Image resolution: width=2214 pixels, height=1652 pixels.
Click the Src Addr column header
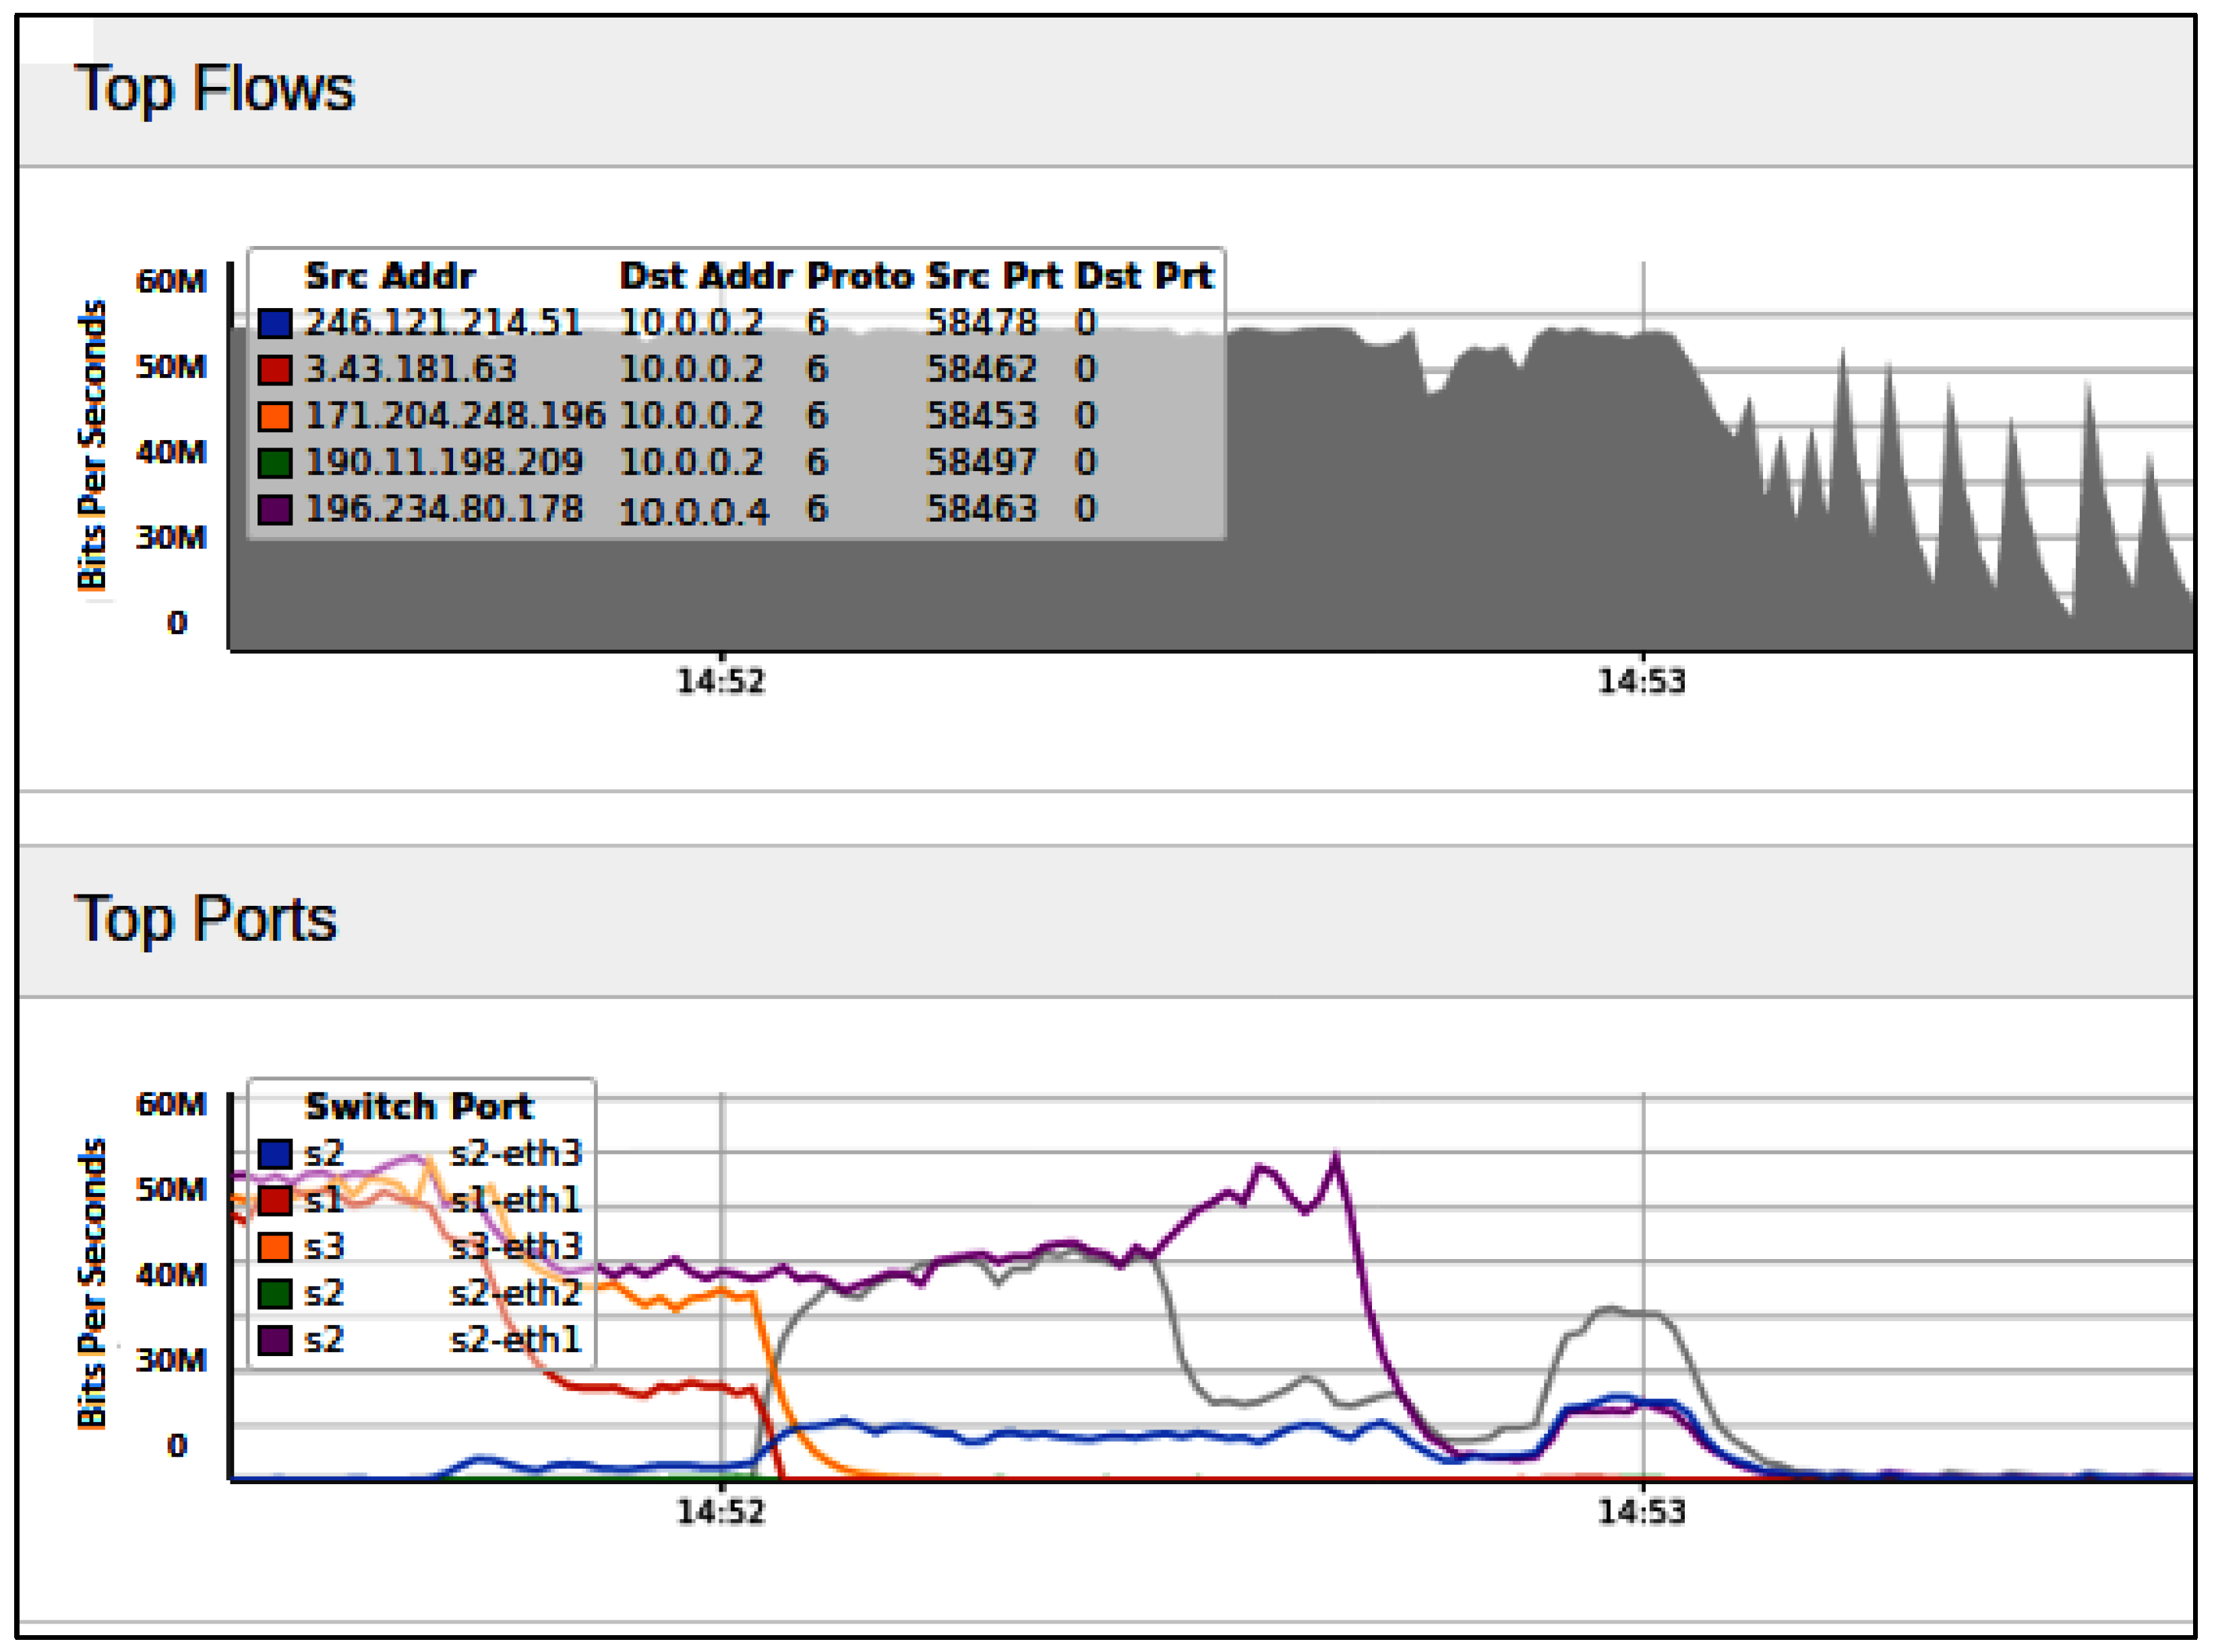tap(390, 276)
